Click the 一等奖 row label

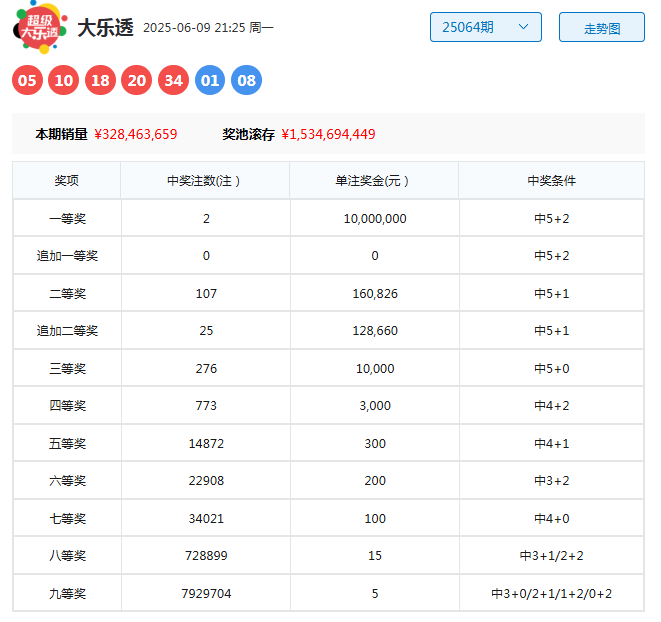(x=67, y=218)
